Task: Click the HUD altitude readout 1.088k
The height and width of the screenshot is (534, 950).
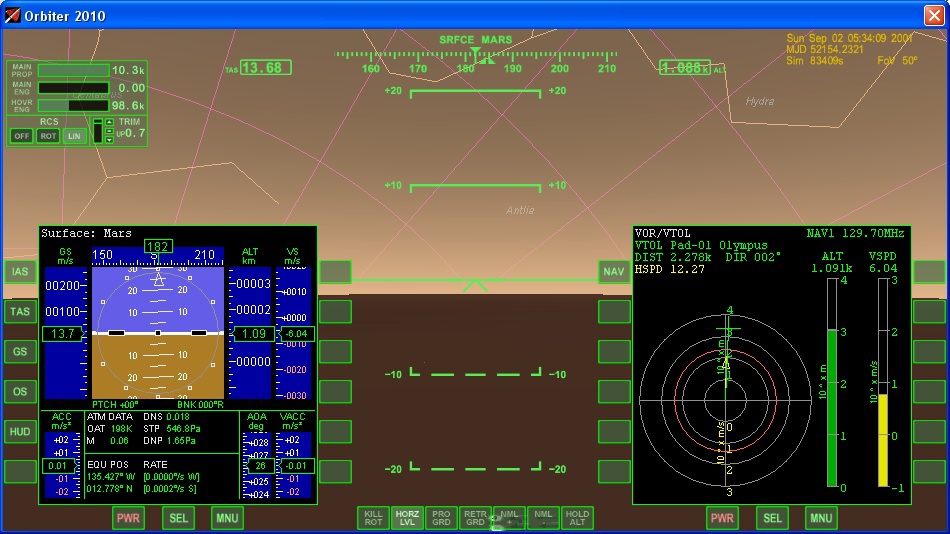Action: coord(685,68)
